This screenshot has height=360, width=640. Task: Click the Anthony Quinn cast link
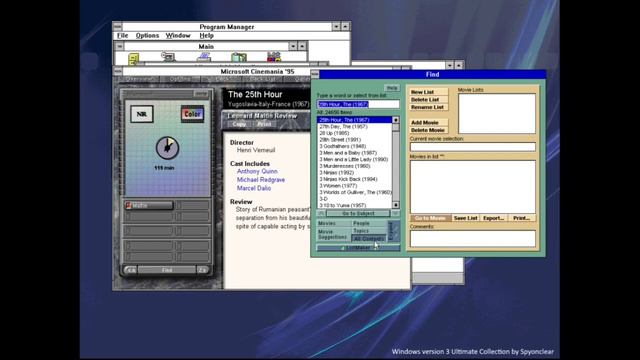tap(257, 171)
